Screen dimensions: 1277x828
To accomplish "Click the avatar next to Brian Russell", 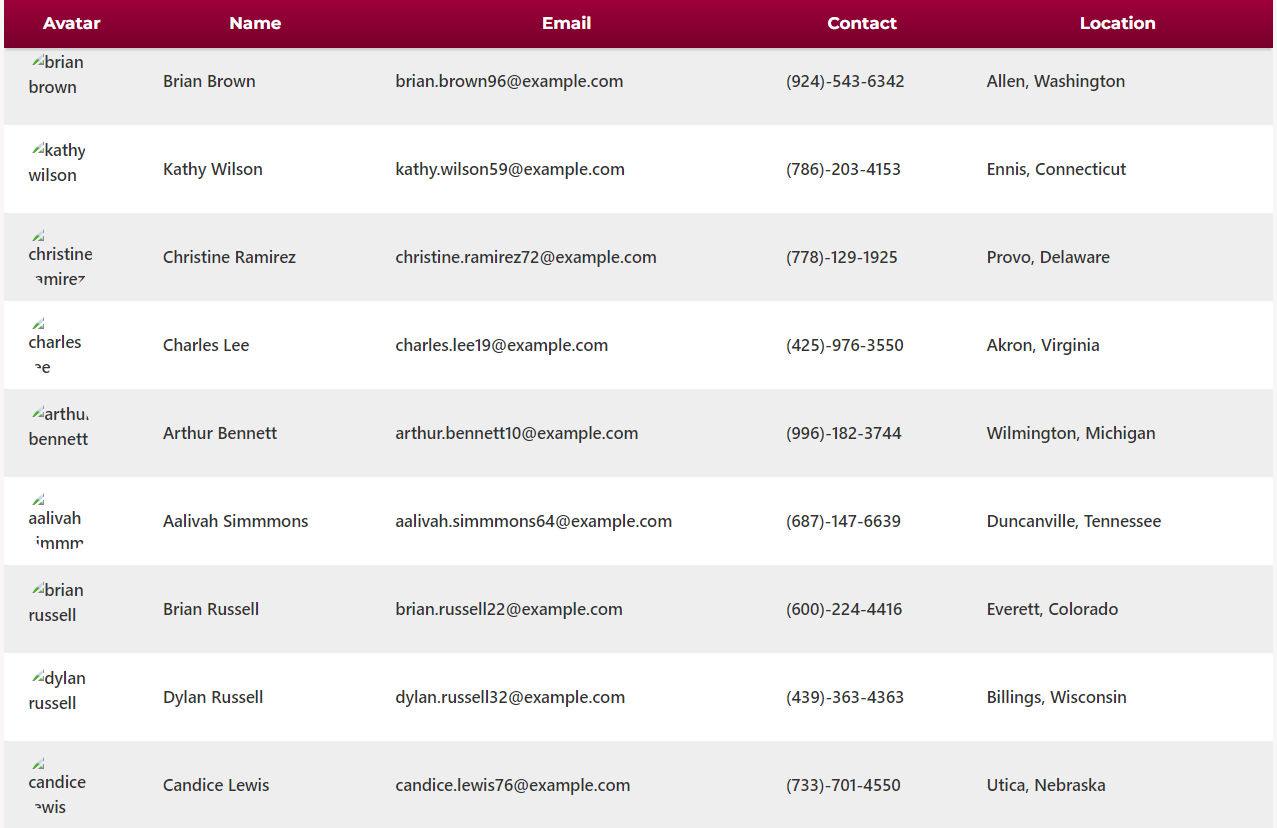I will (59, 602).
